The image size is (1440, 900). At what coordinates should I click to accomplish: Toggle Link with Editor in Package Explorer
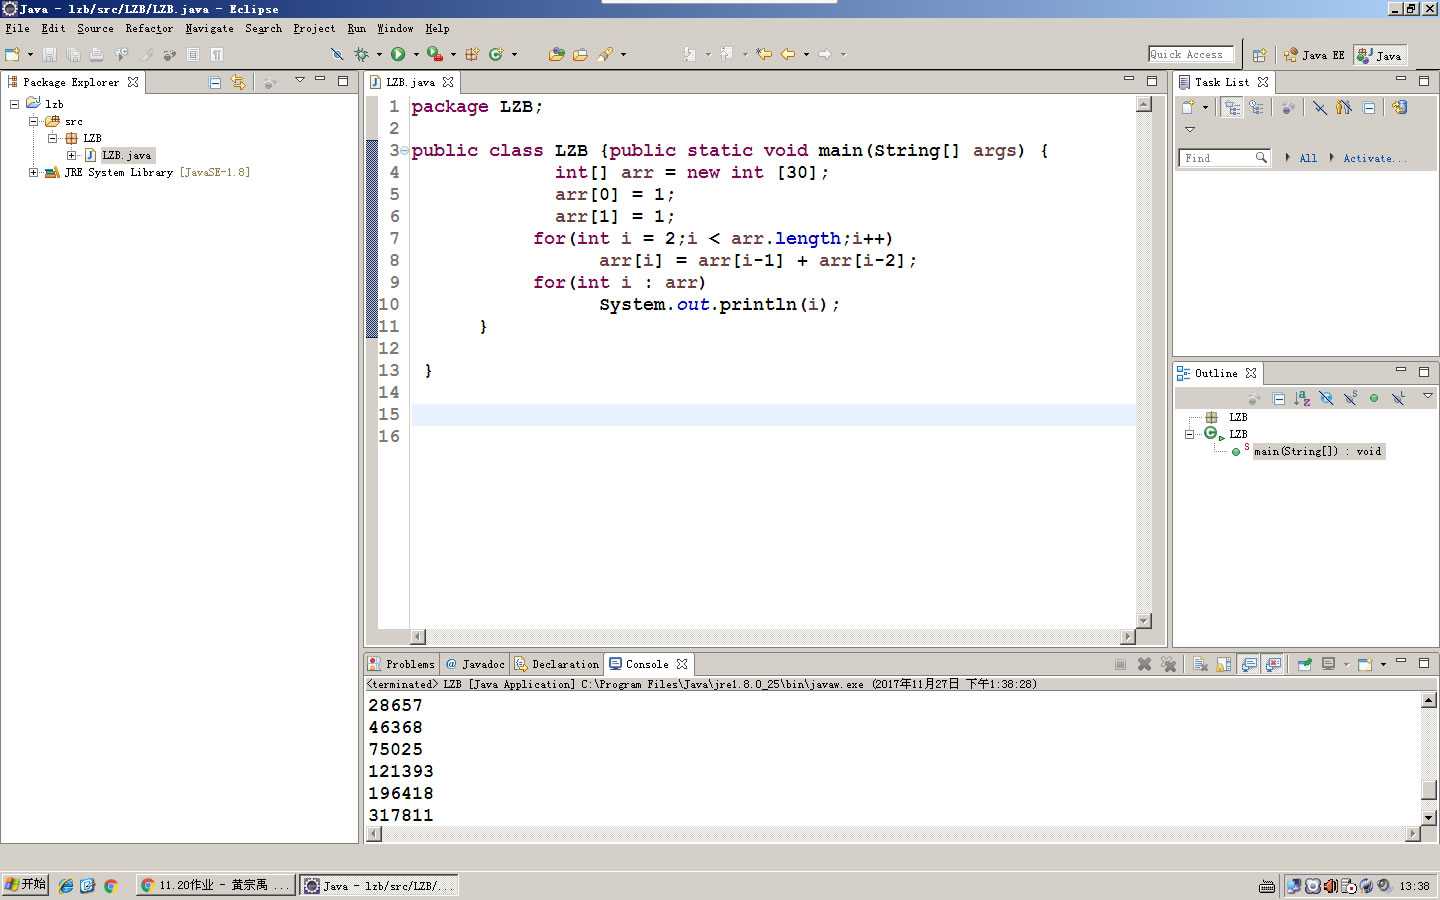(x=238, y=82)
